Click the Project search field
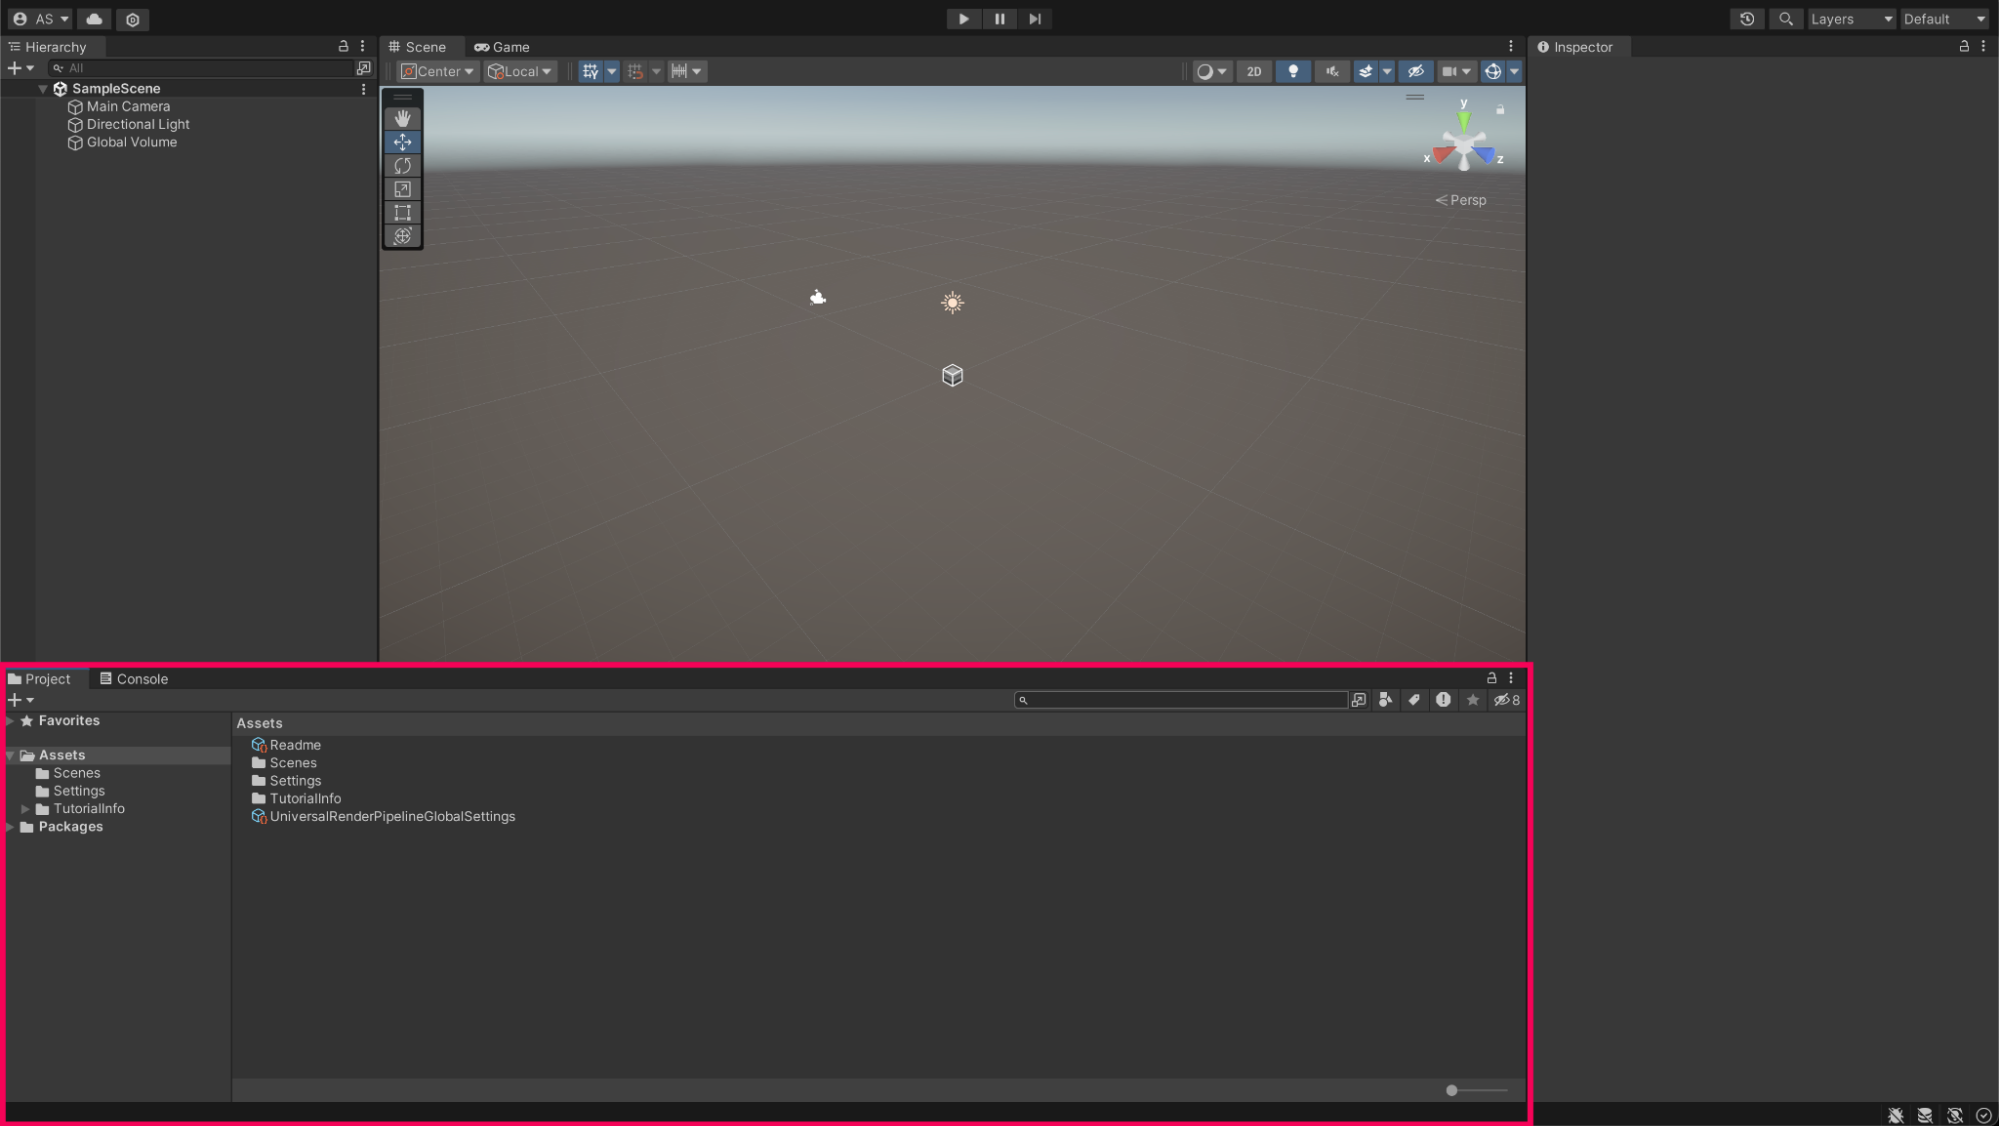This screenshot has height=1127, width=1999. click(x=1184, y=700)
